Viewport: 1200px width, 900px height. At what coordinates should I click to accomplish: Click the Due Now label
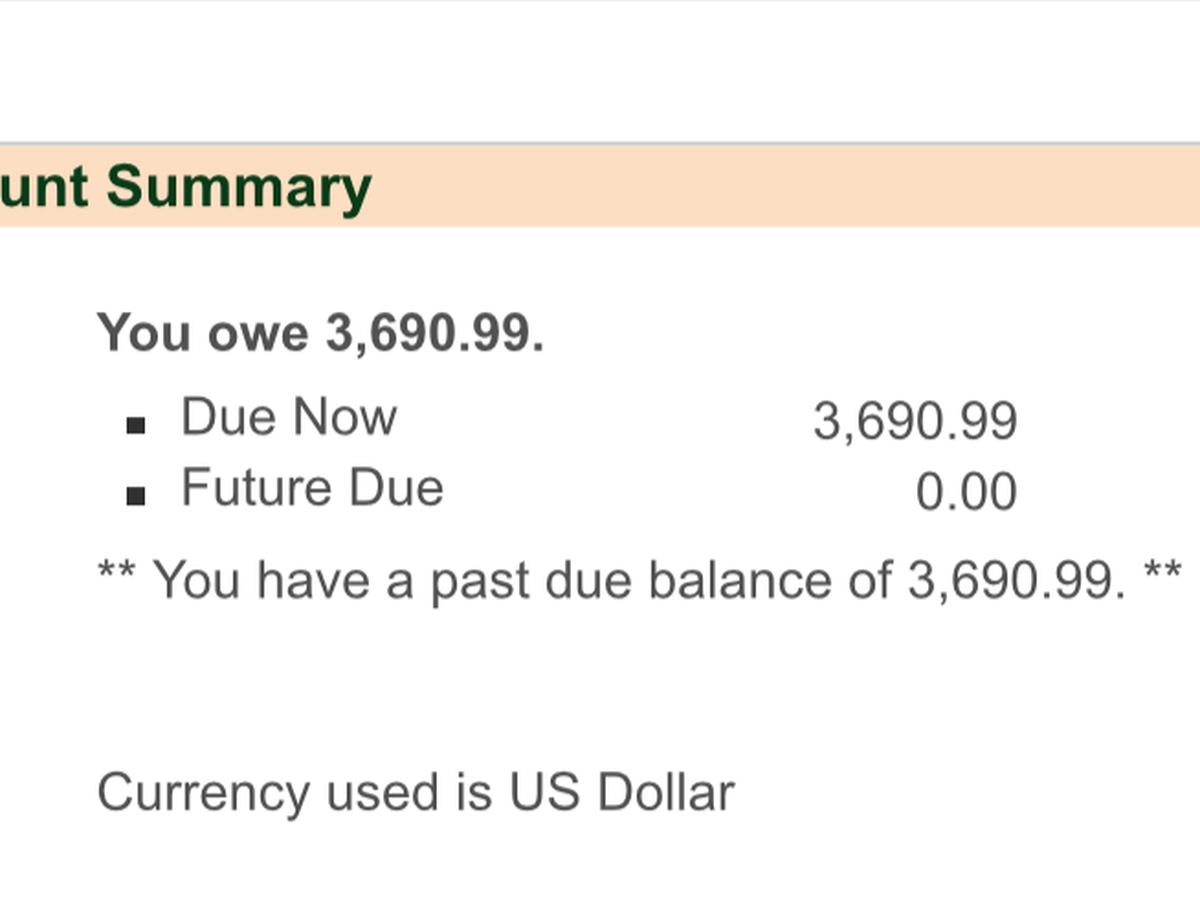[288, 417]
